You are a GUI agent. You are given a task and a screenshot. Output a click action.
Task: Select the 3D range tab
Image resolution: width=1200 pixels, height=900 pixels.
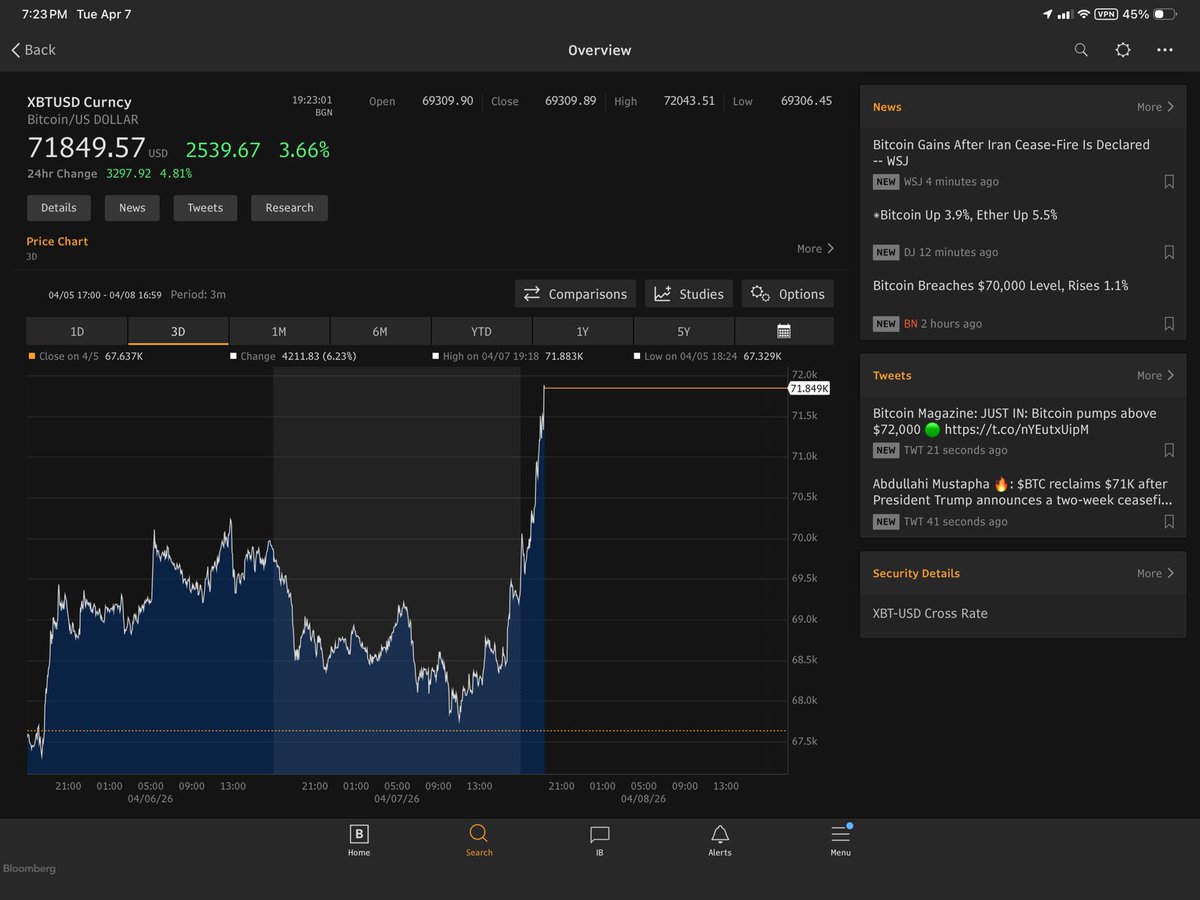[178, 331]
